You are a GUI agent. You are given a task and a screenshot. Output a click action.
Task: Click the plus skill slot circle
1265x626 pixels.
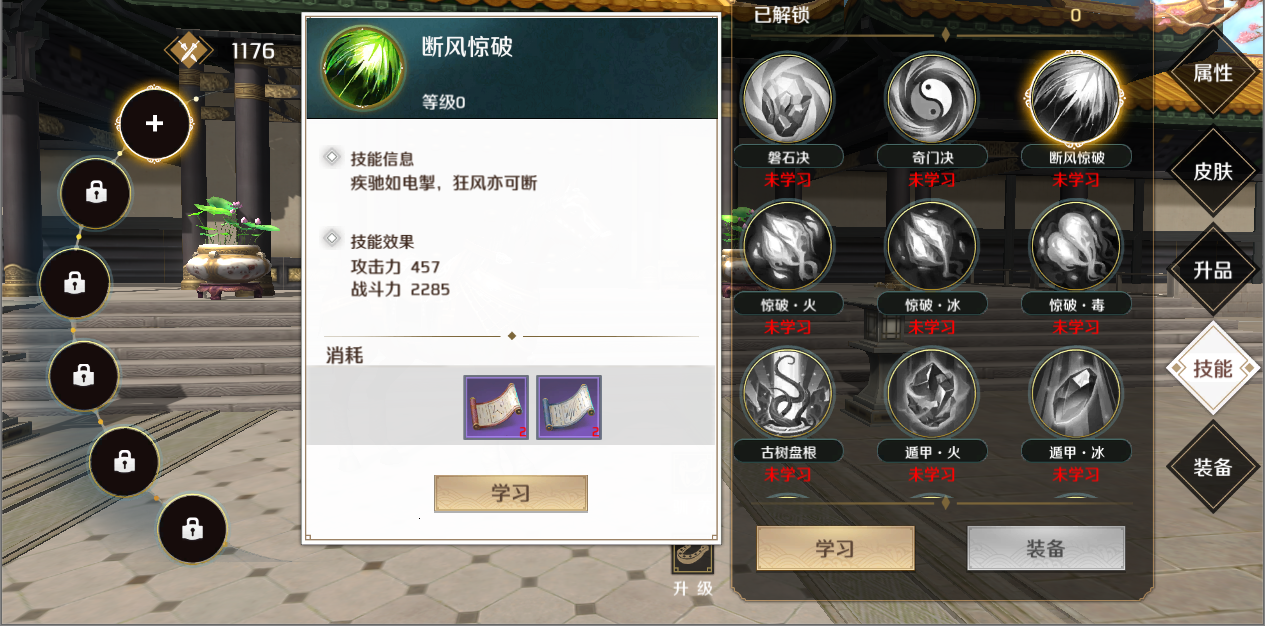(x=154, y=124)
